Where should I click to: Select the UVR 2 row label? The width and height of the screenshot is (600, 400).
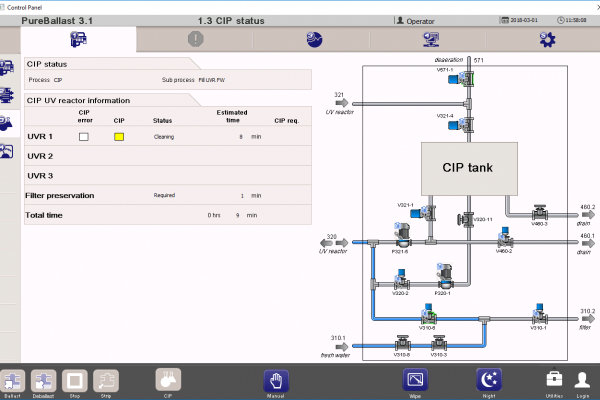pos(40,156)
